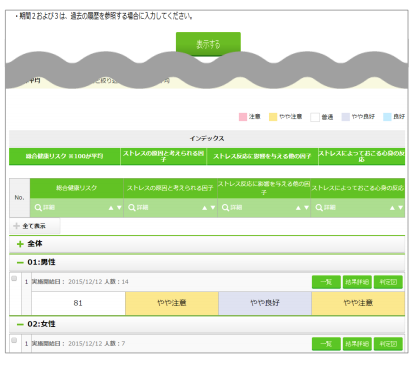
Task: Open 判定図 for the 男性 entry
Action: coord(388,282)
